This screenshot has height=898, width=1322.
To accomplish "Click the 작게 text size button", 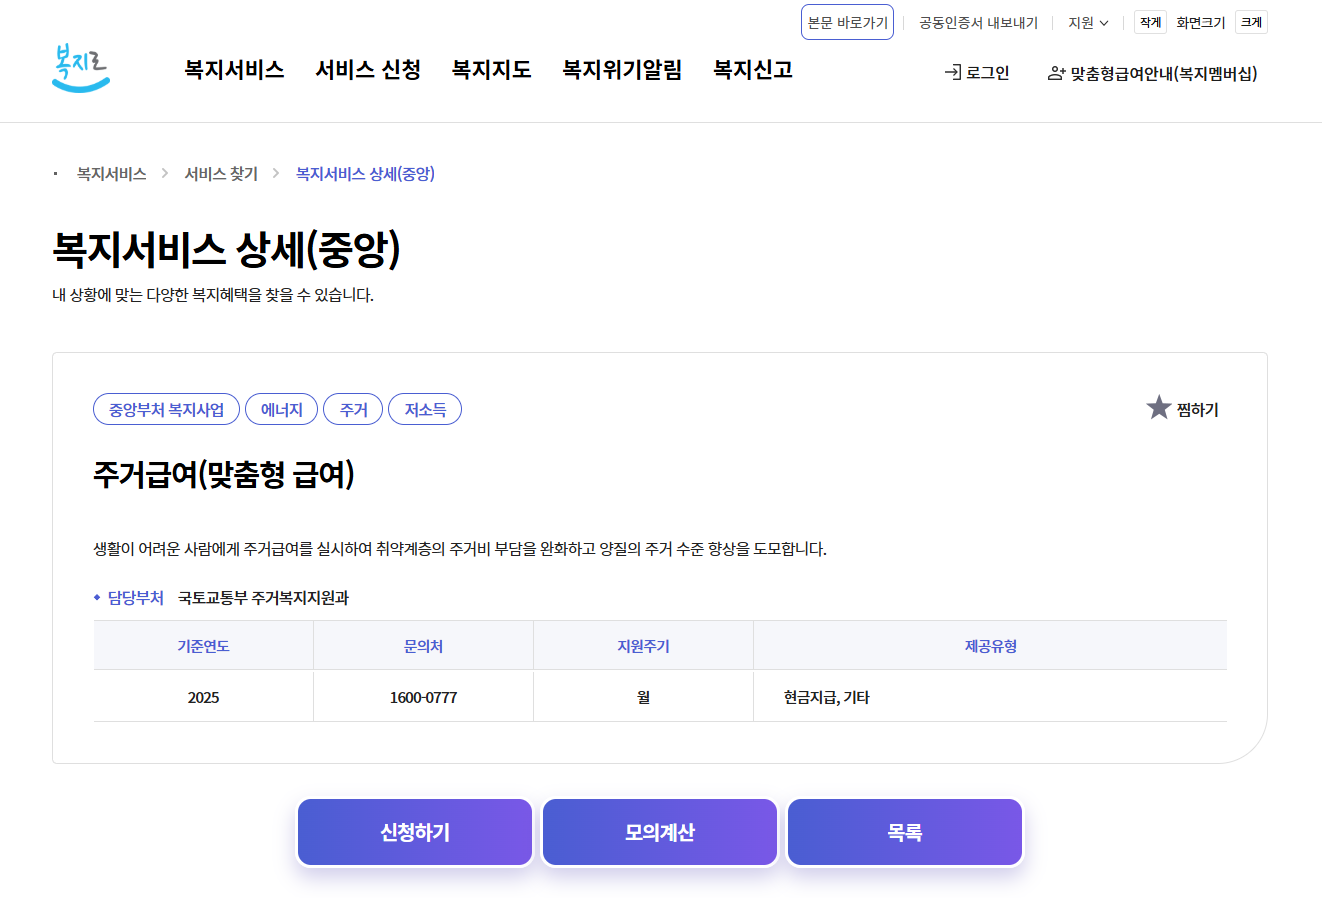I will (x=1149, y=21).
